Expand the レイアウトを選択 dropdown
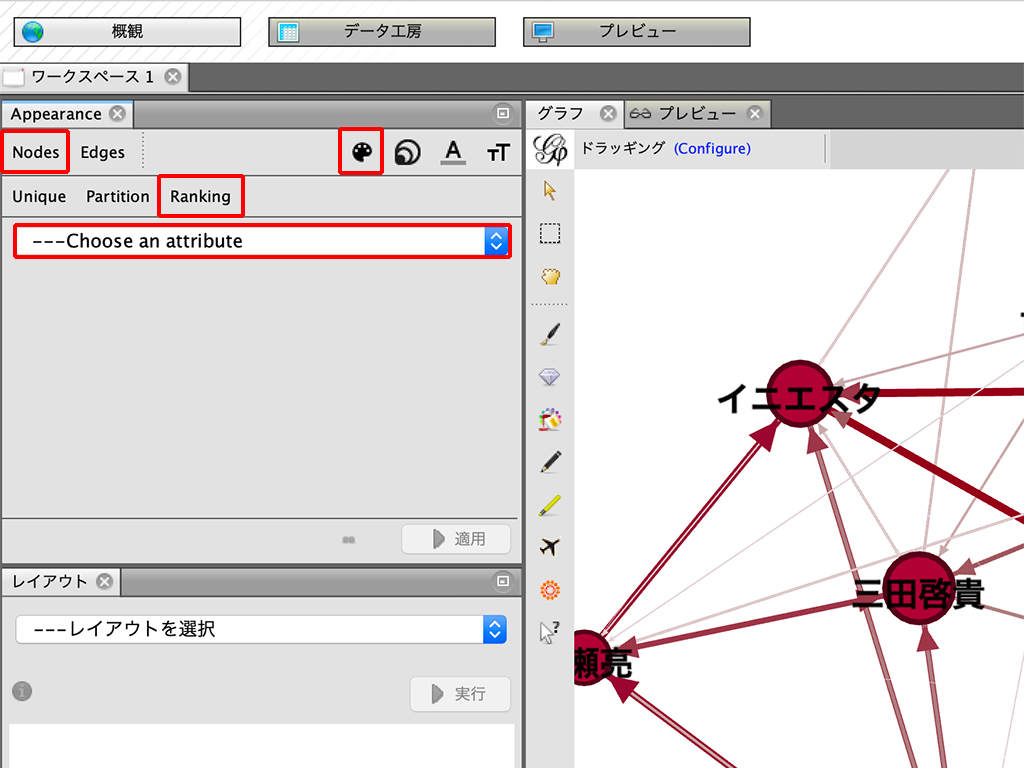The width and height of the screenshot is (1024, 768). pyautogui.click(x=262, y=629)
